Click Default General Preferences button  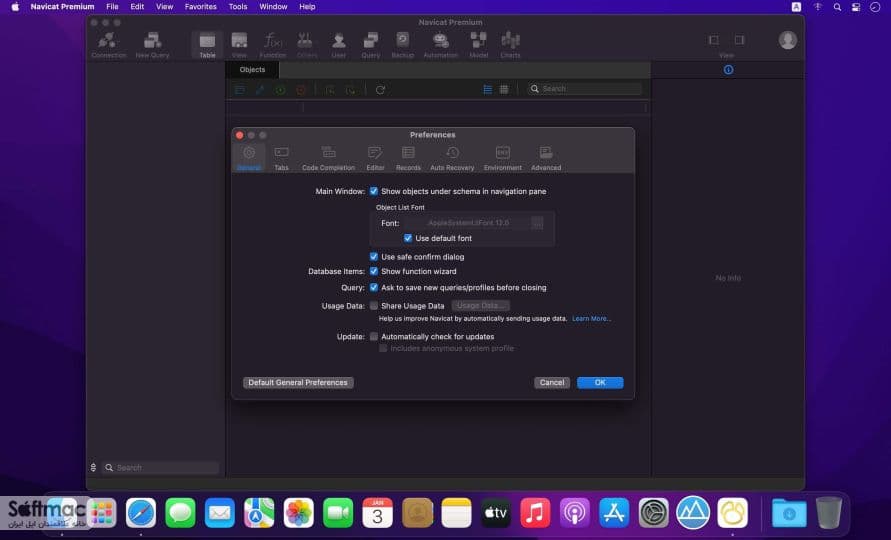[298, 383]
